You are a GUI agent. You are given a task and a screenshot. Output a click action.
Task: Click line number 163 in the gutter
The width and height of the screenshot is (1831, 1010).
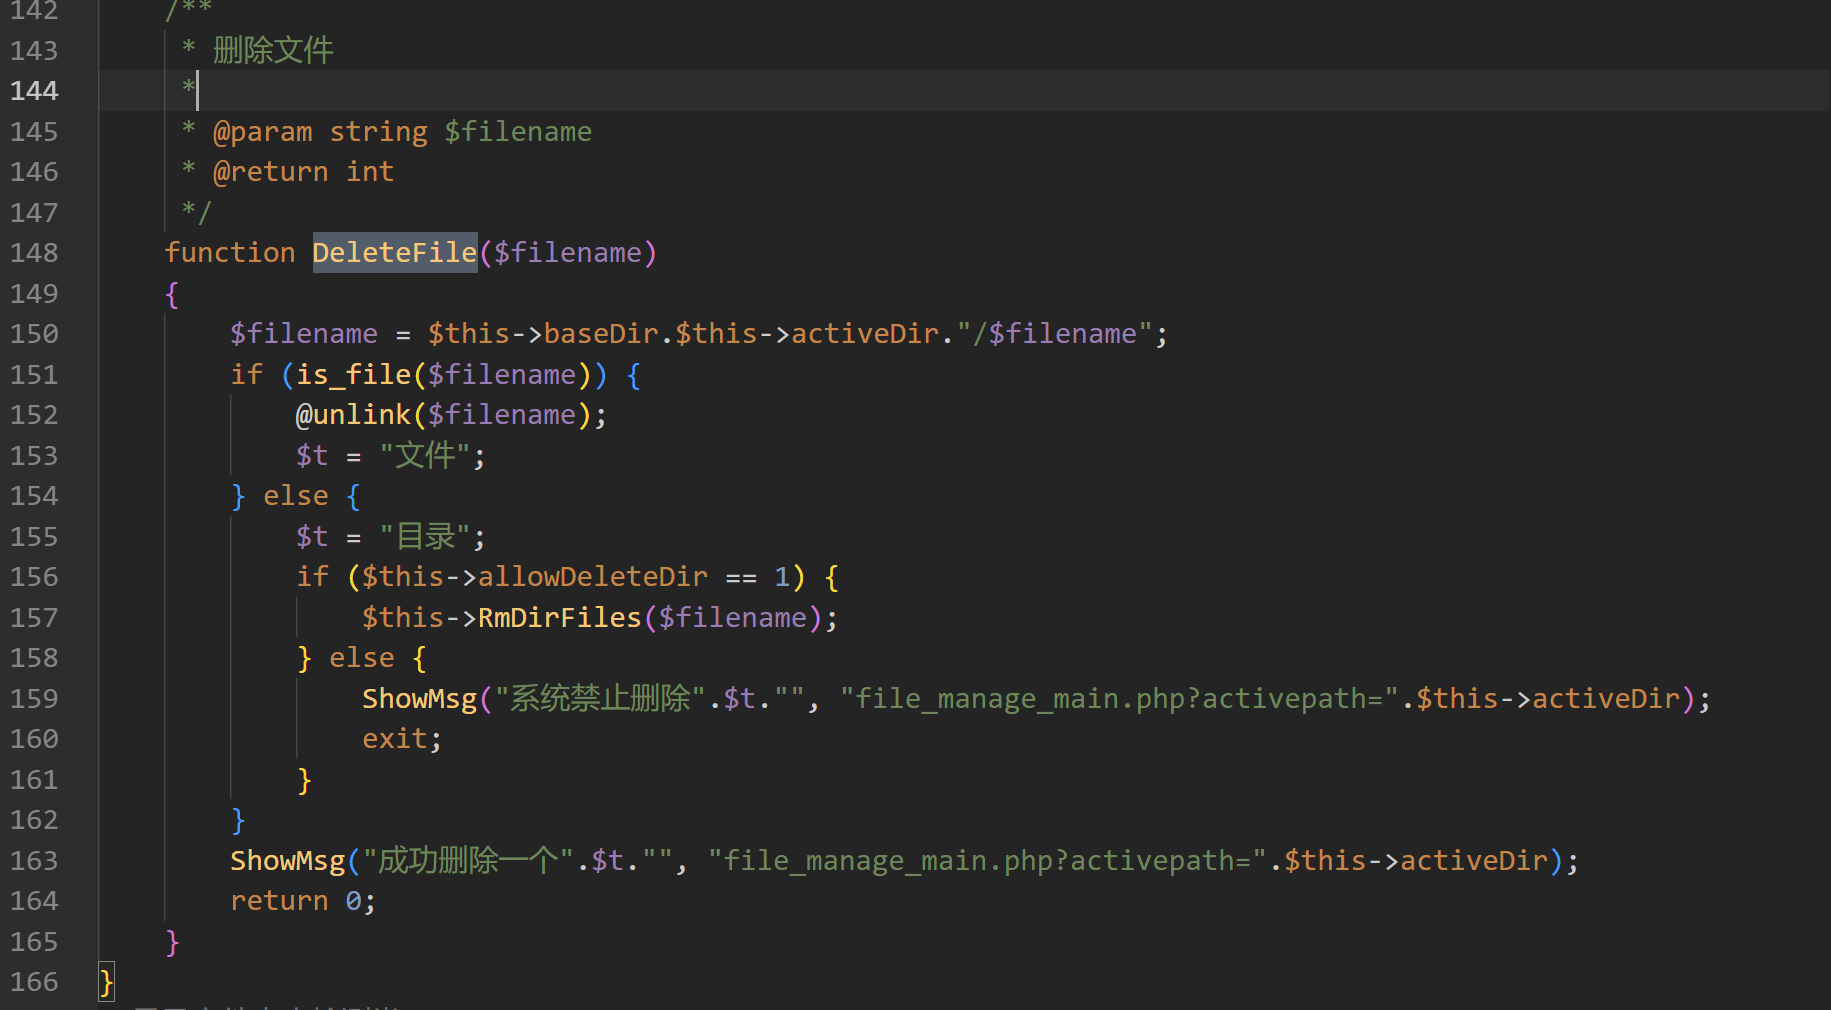pyautogui.click(x=34, y=861)
